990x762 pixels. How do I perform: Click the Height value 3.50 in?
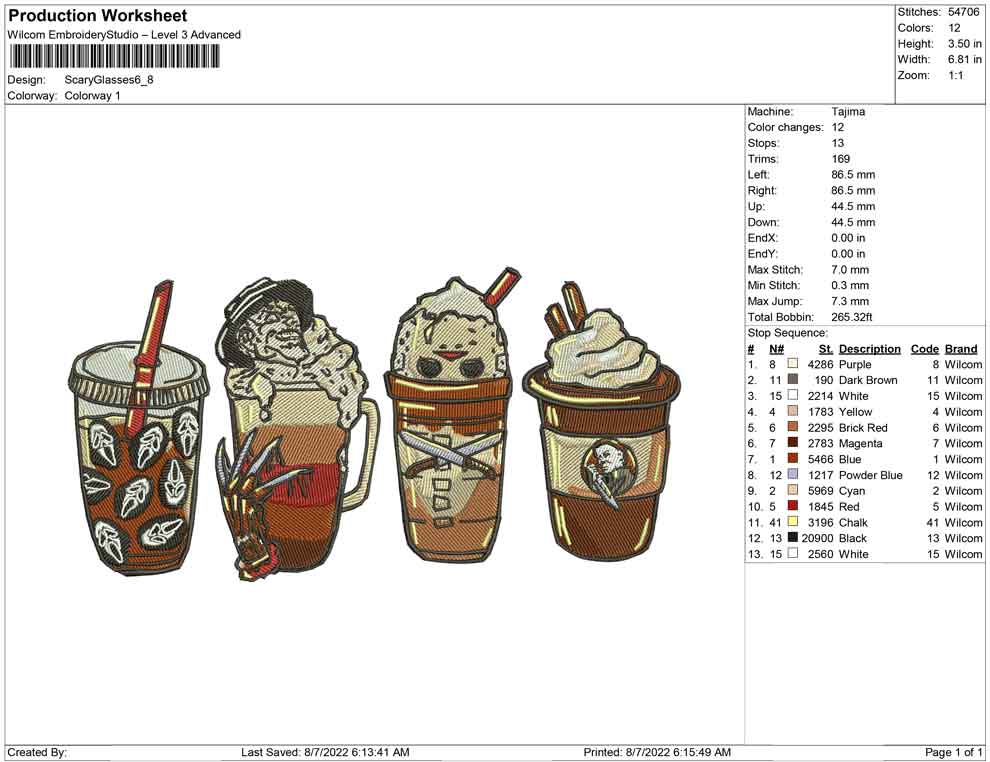pyautogui.click(x=965, y=44)
